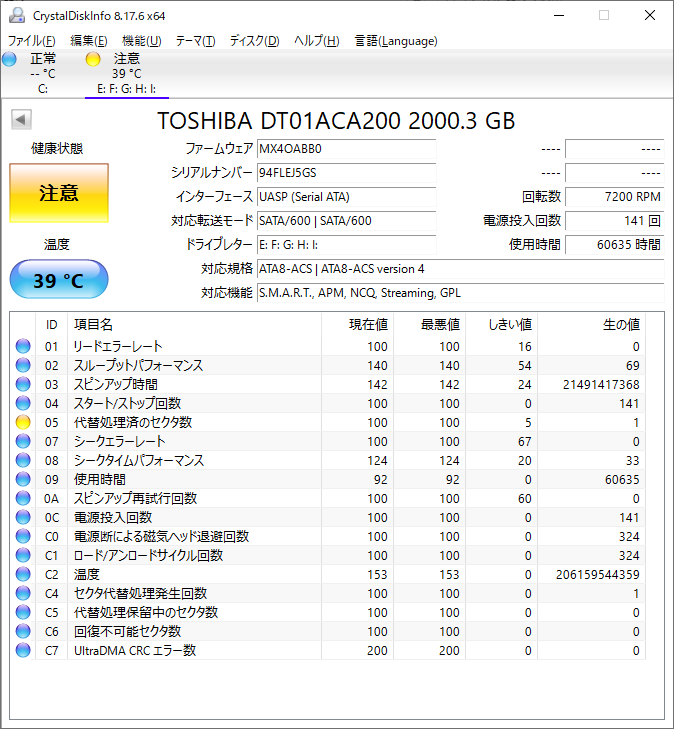
Task: Switch to the 正常 C: disk tab
Action: [43, 73]
